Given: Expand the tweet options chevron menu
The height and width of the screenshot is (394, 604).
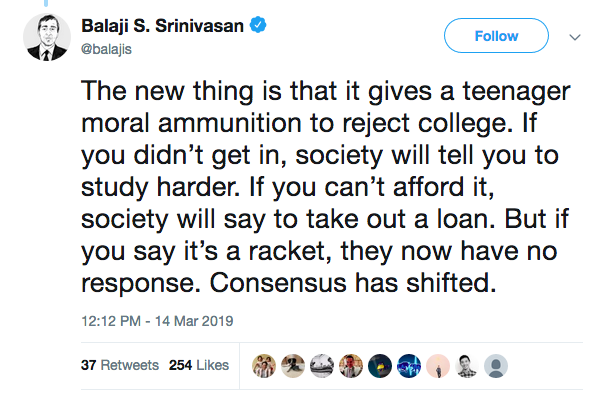Looking at the screenshot, I should (575, 37).
